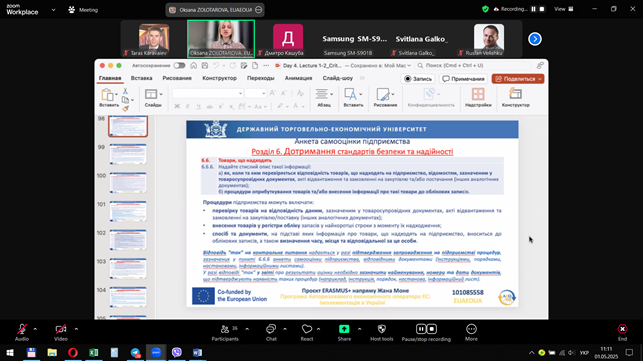Expand the Chat options arrow
The image size is (643, 361).
pyautogui.click(x=285, y=329)
